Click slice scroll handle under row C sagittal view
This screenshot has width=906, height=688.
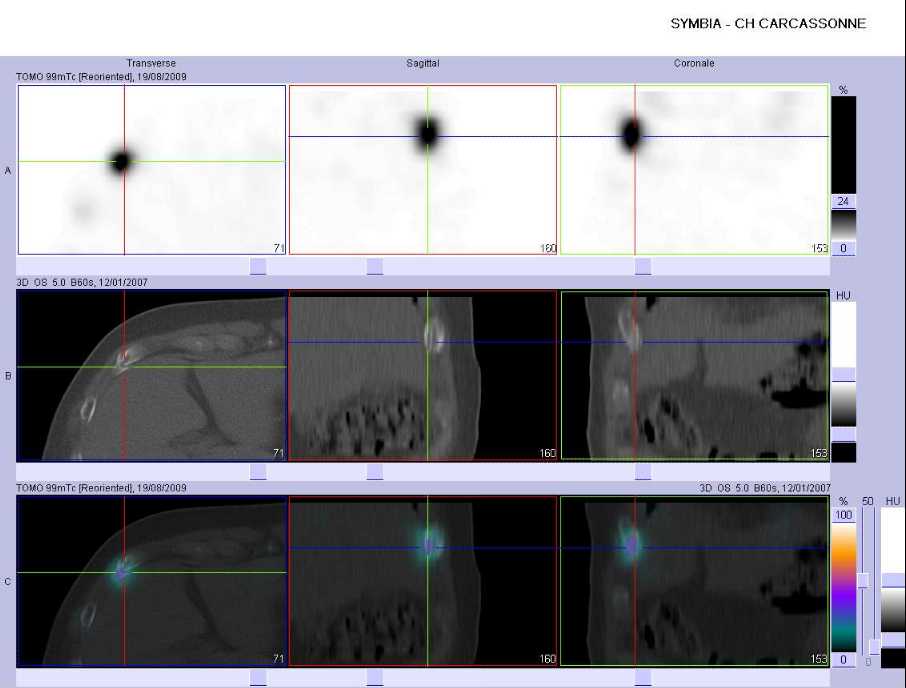(x=374, y=678)
